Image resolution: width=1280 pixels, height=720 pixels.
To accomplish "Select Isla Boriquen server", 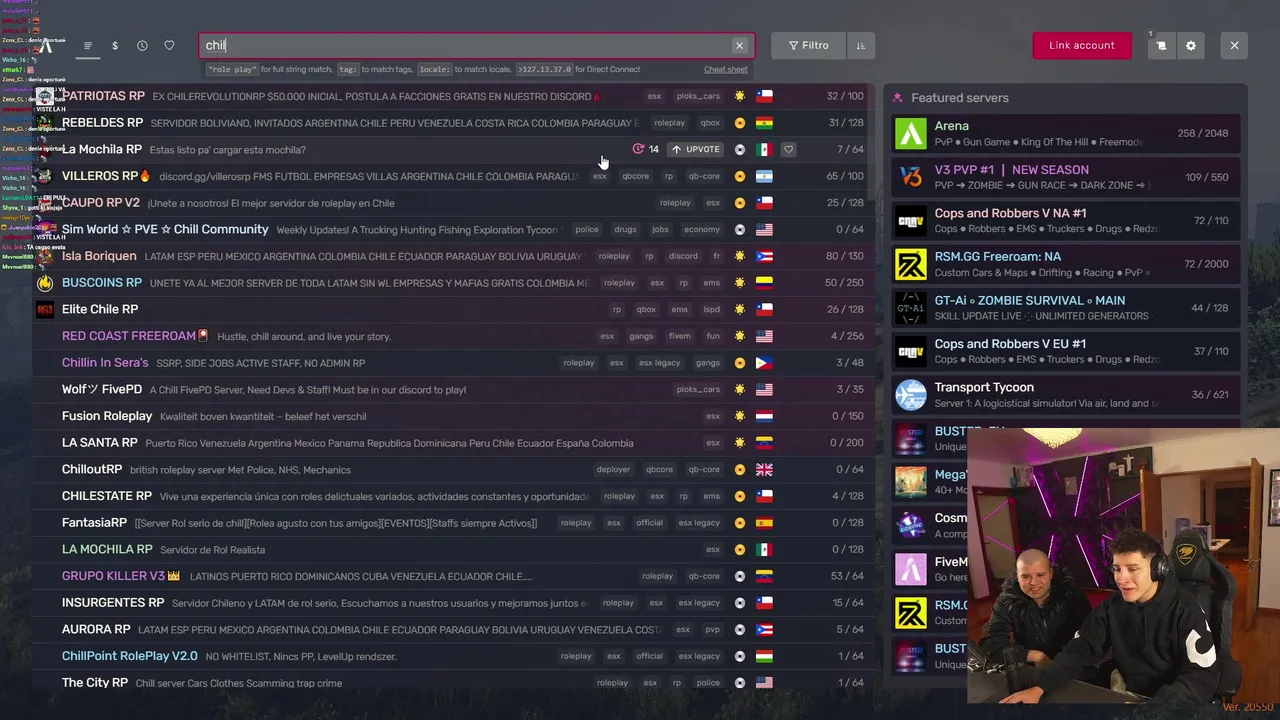I will click(x=452, y=256).
